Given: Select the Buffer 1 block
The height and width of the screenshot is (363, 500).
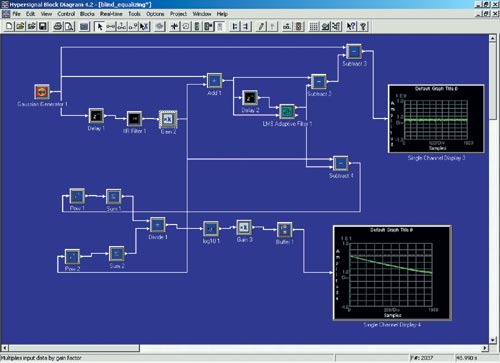Looking at the screenshot, I should pyautogui.click(x=285, y=230).
